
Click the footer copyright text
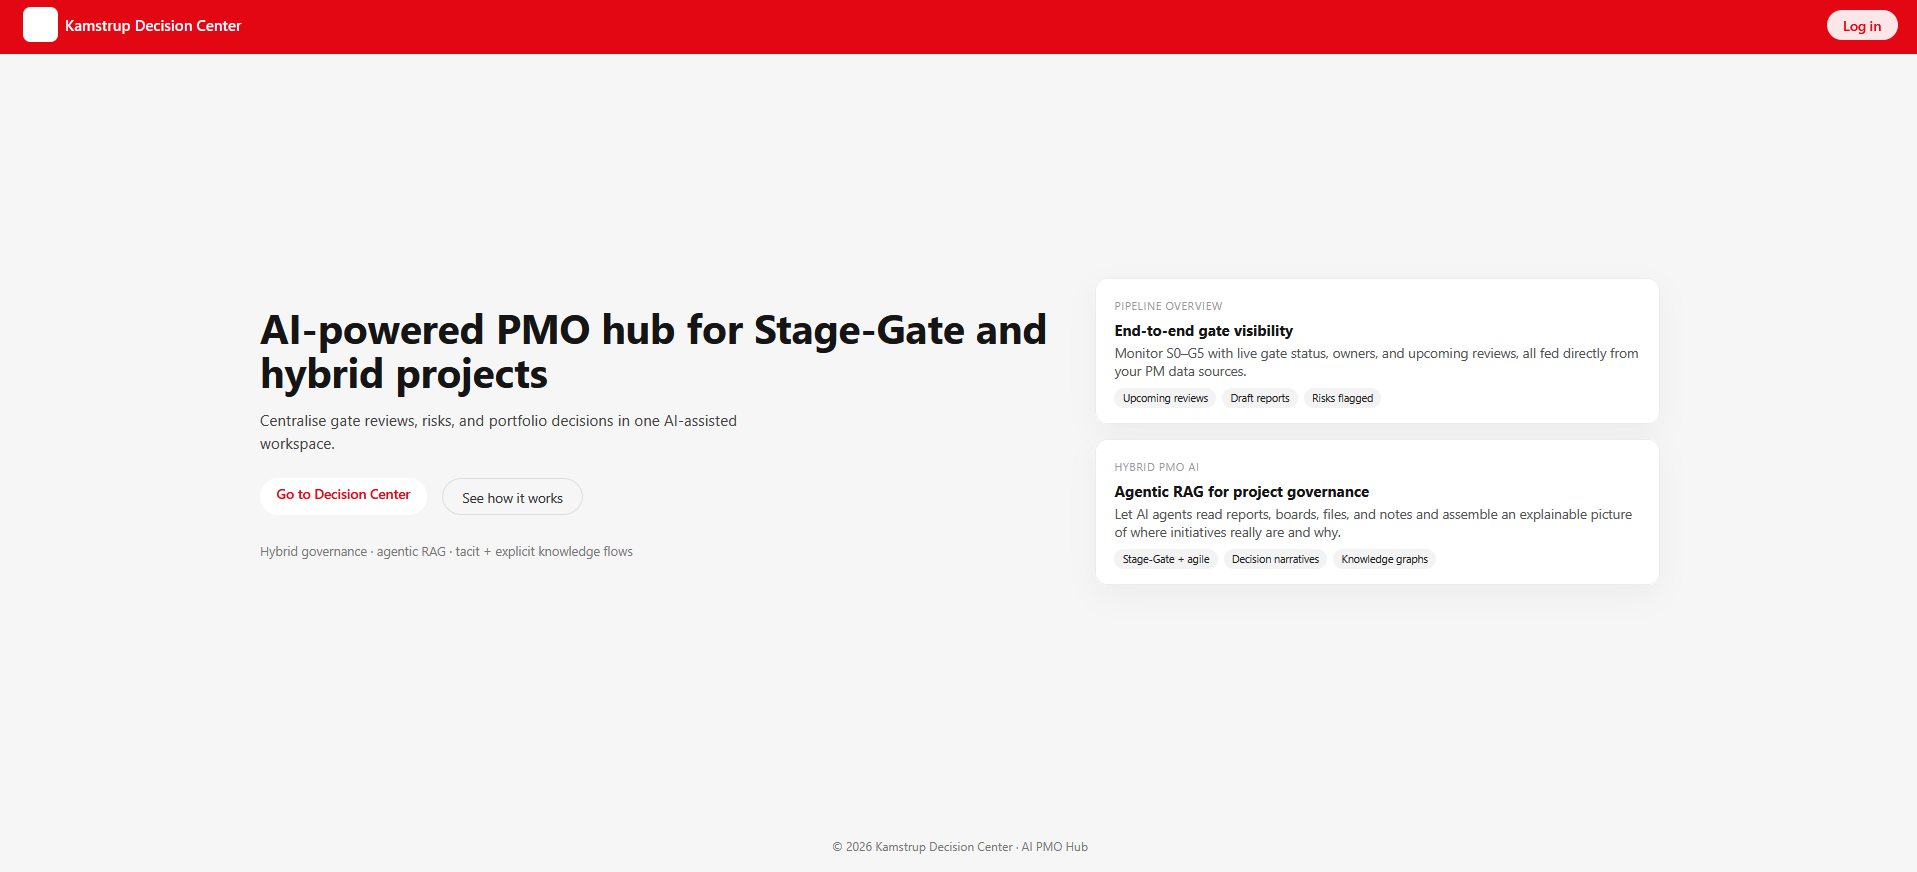[x=959, y=847]
